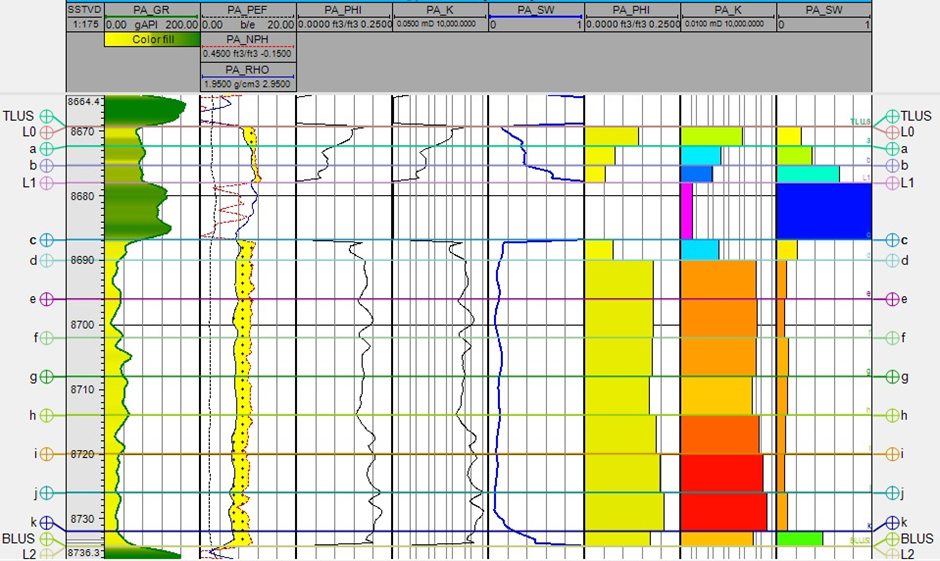Image resolution: width=940 pixels, height=561 pixels.
Task: Click the left-side L0 marker icon
Action: tap(48, 131)
